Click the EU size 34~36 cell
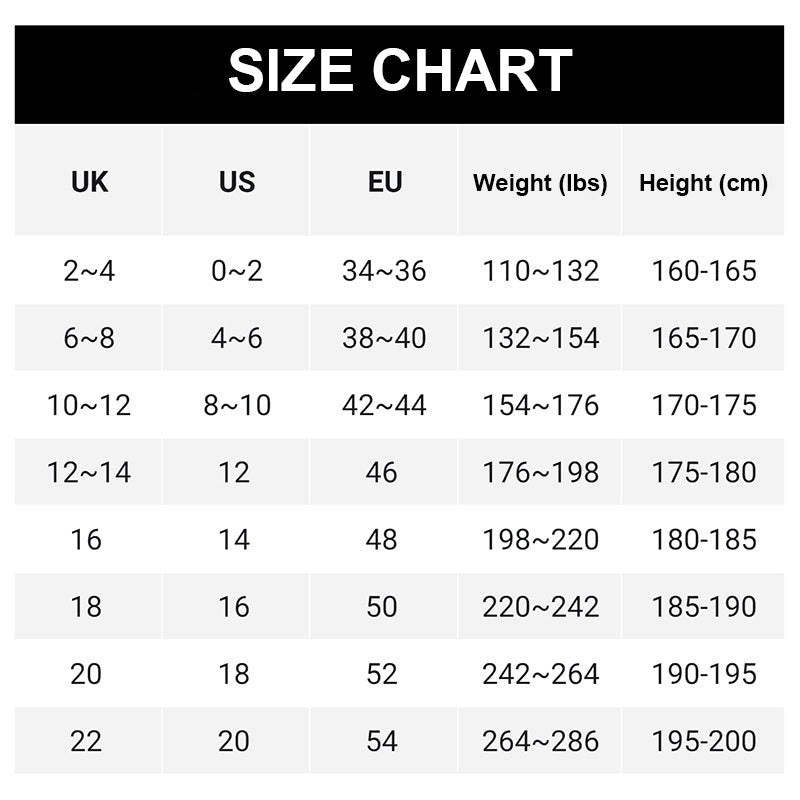800x800 pixels. coord(384,271)
